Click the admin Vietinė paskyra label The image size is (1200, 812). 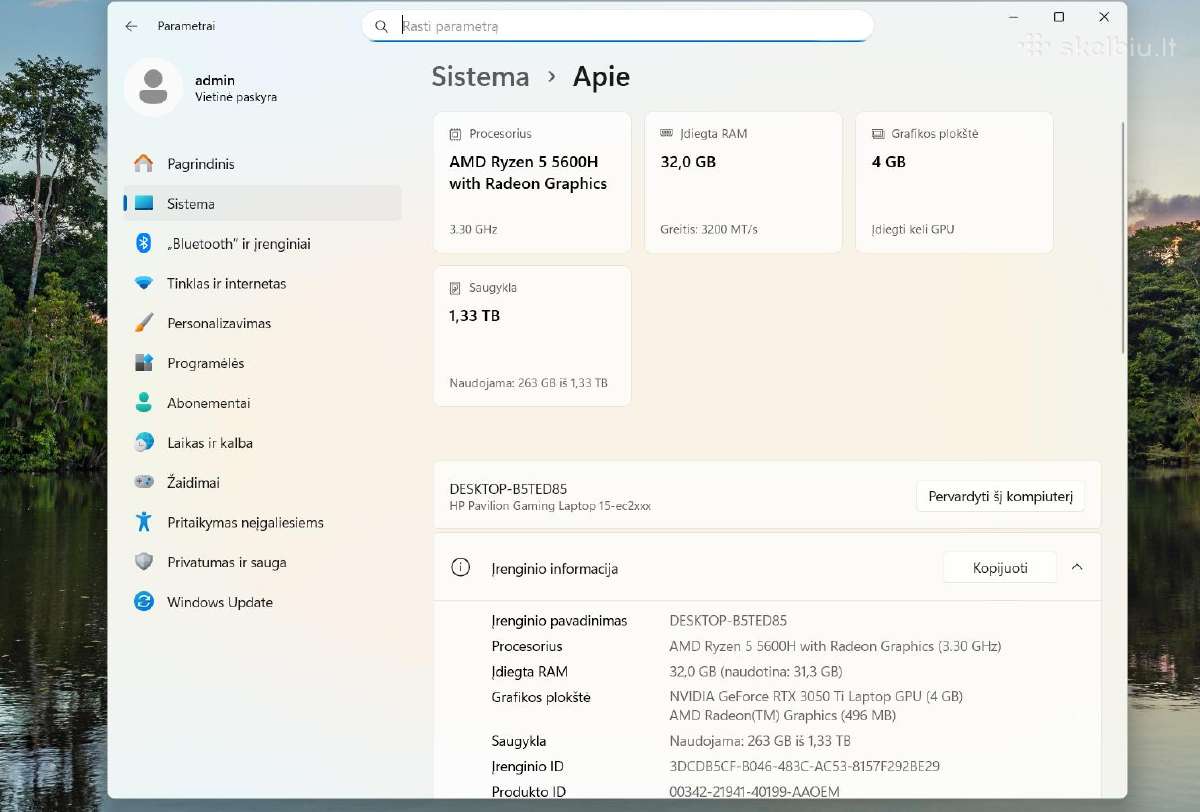click(236, 97)
